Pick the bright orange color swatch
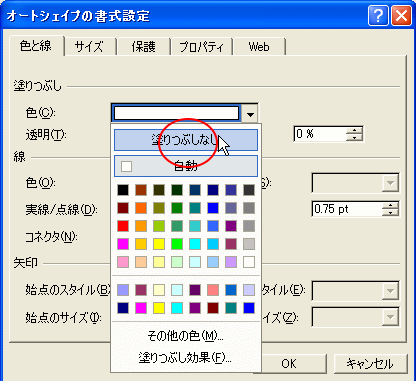The width and height of the screenshot is (416, 381). point(141,208)
